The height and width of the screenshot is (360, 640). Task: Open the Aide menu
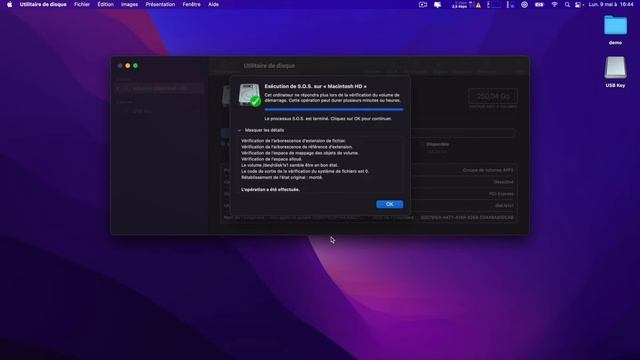click(x=213, y=4)
